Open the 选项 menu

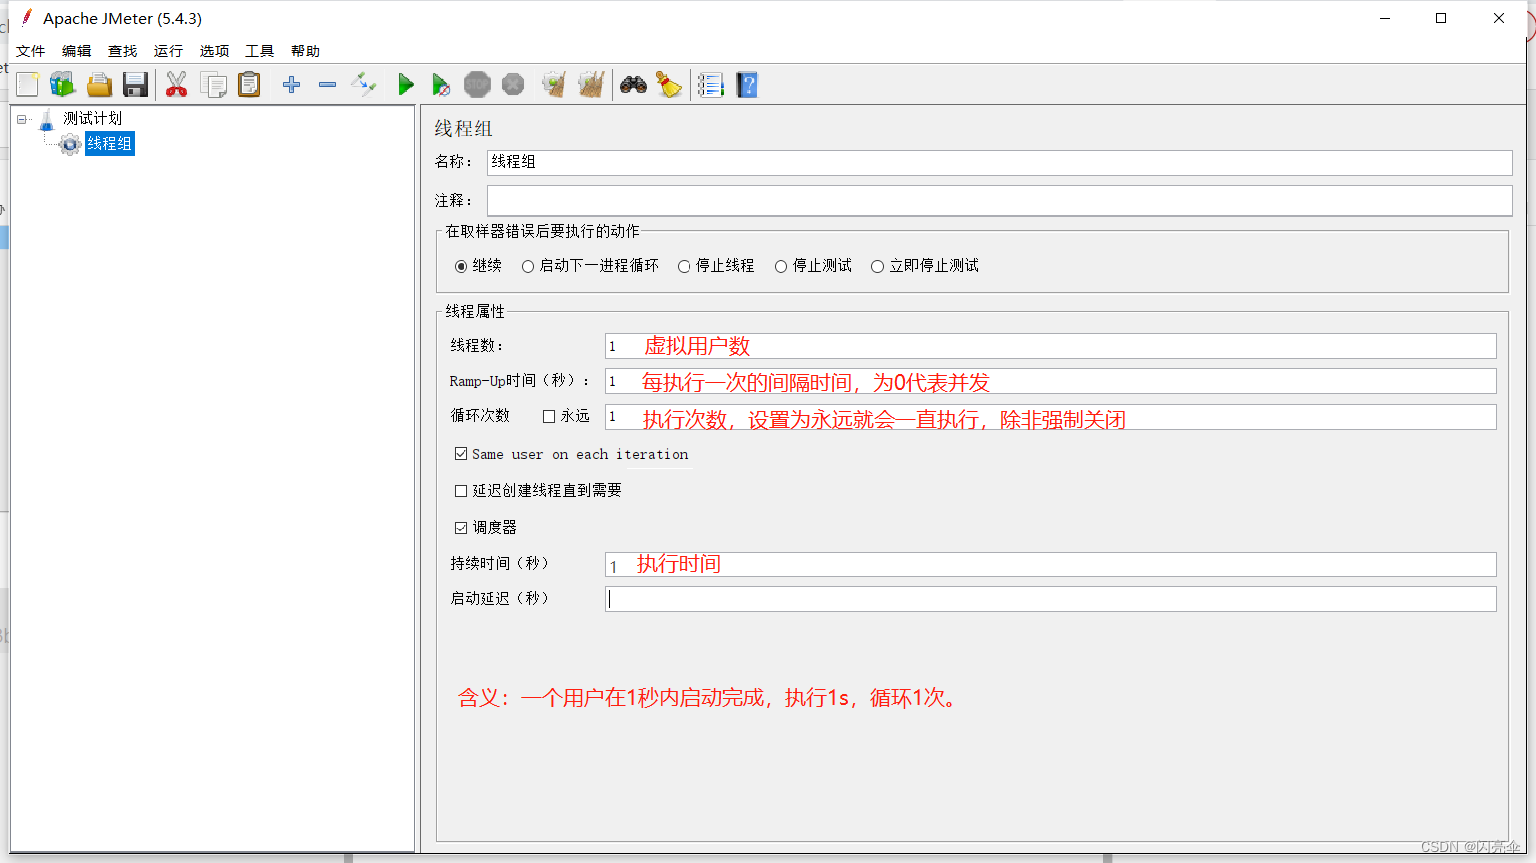pos(215,51)
